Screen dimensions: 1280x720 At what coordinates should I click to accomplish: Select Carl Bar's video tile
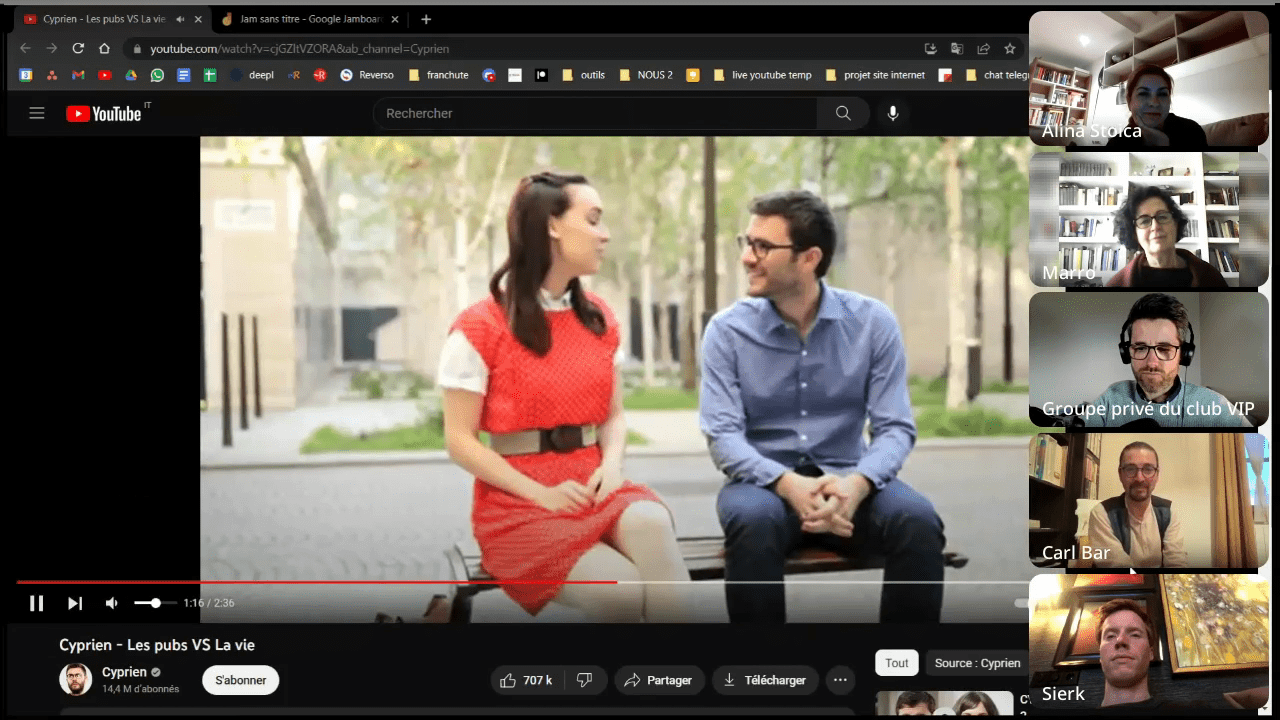click(x=1149, y=502)
